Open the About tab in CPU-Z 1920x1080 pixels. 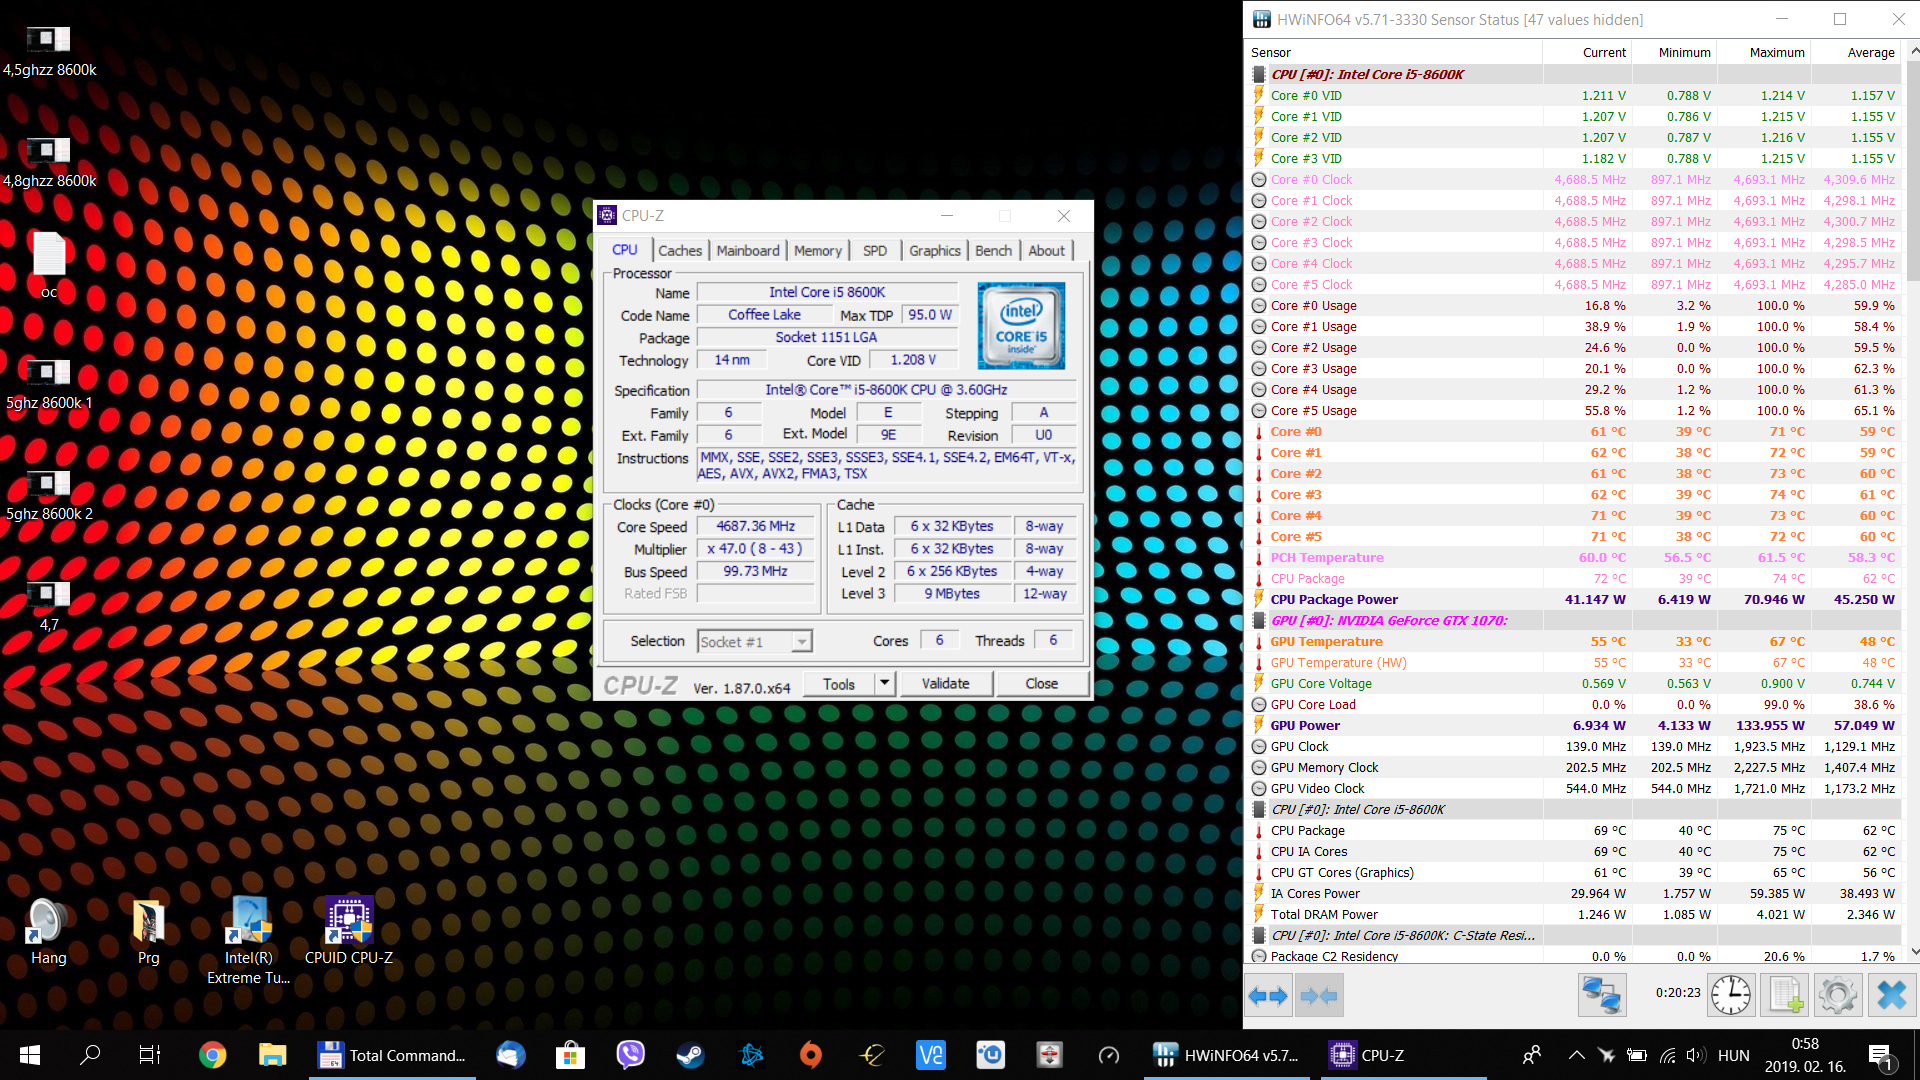(1047, 251)
